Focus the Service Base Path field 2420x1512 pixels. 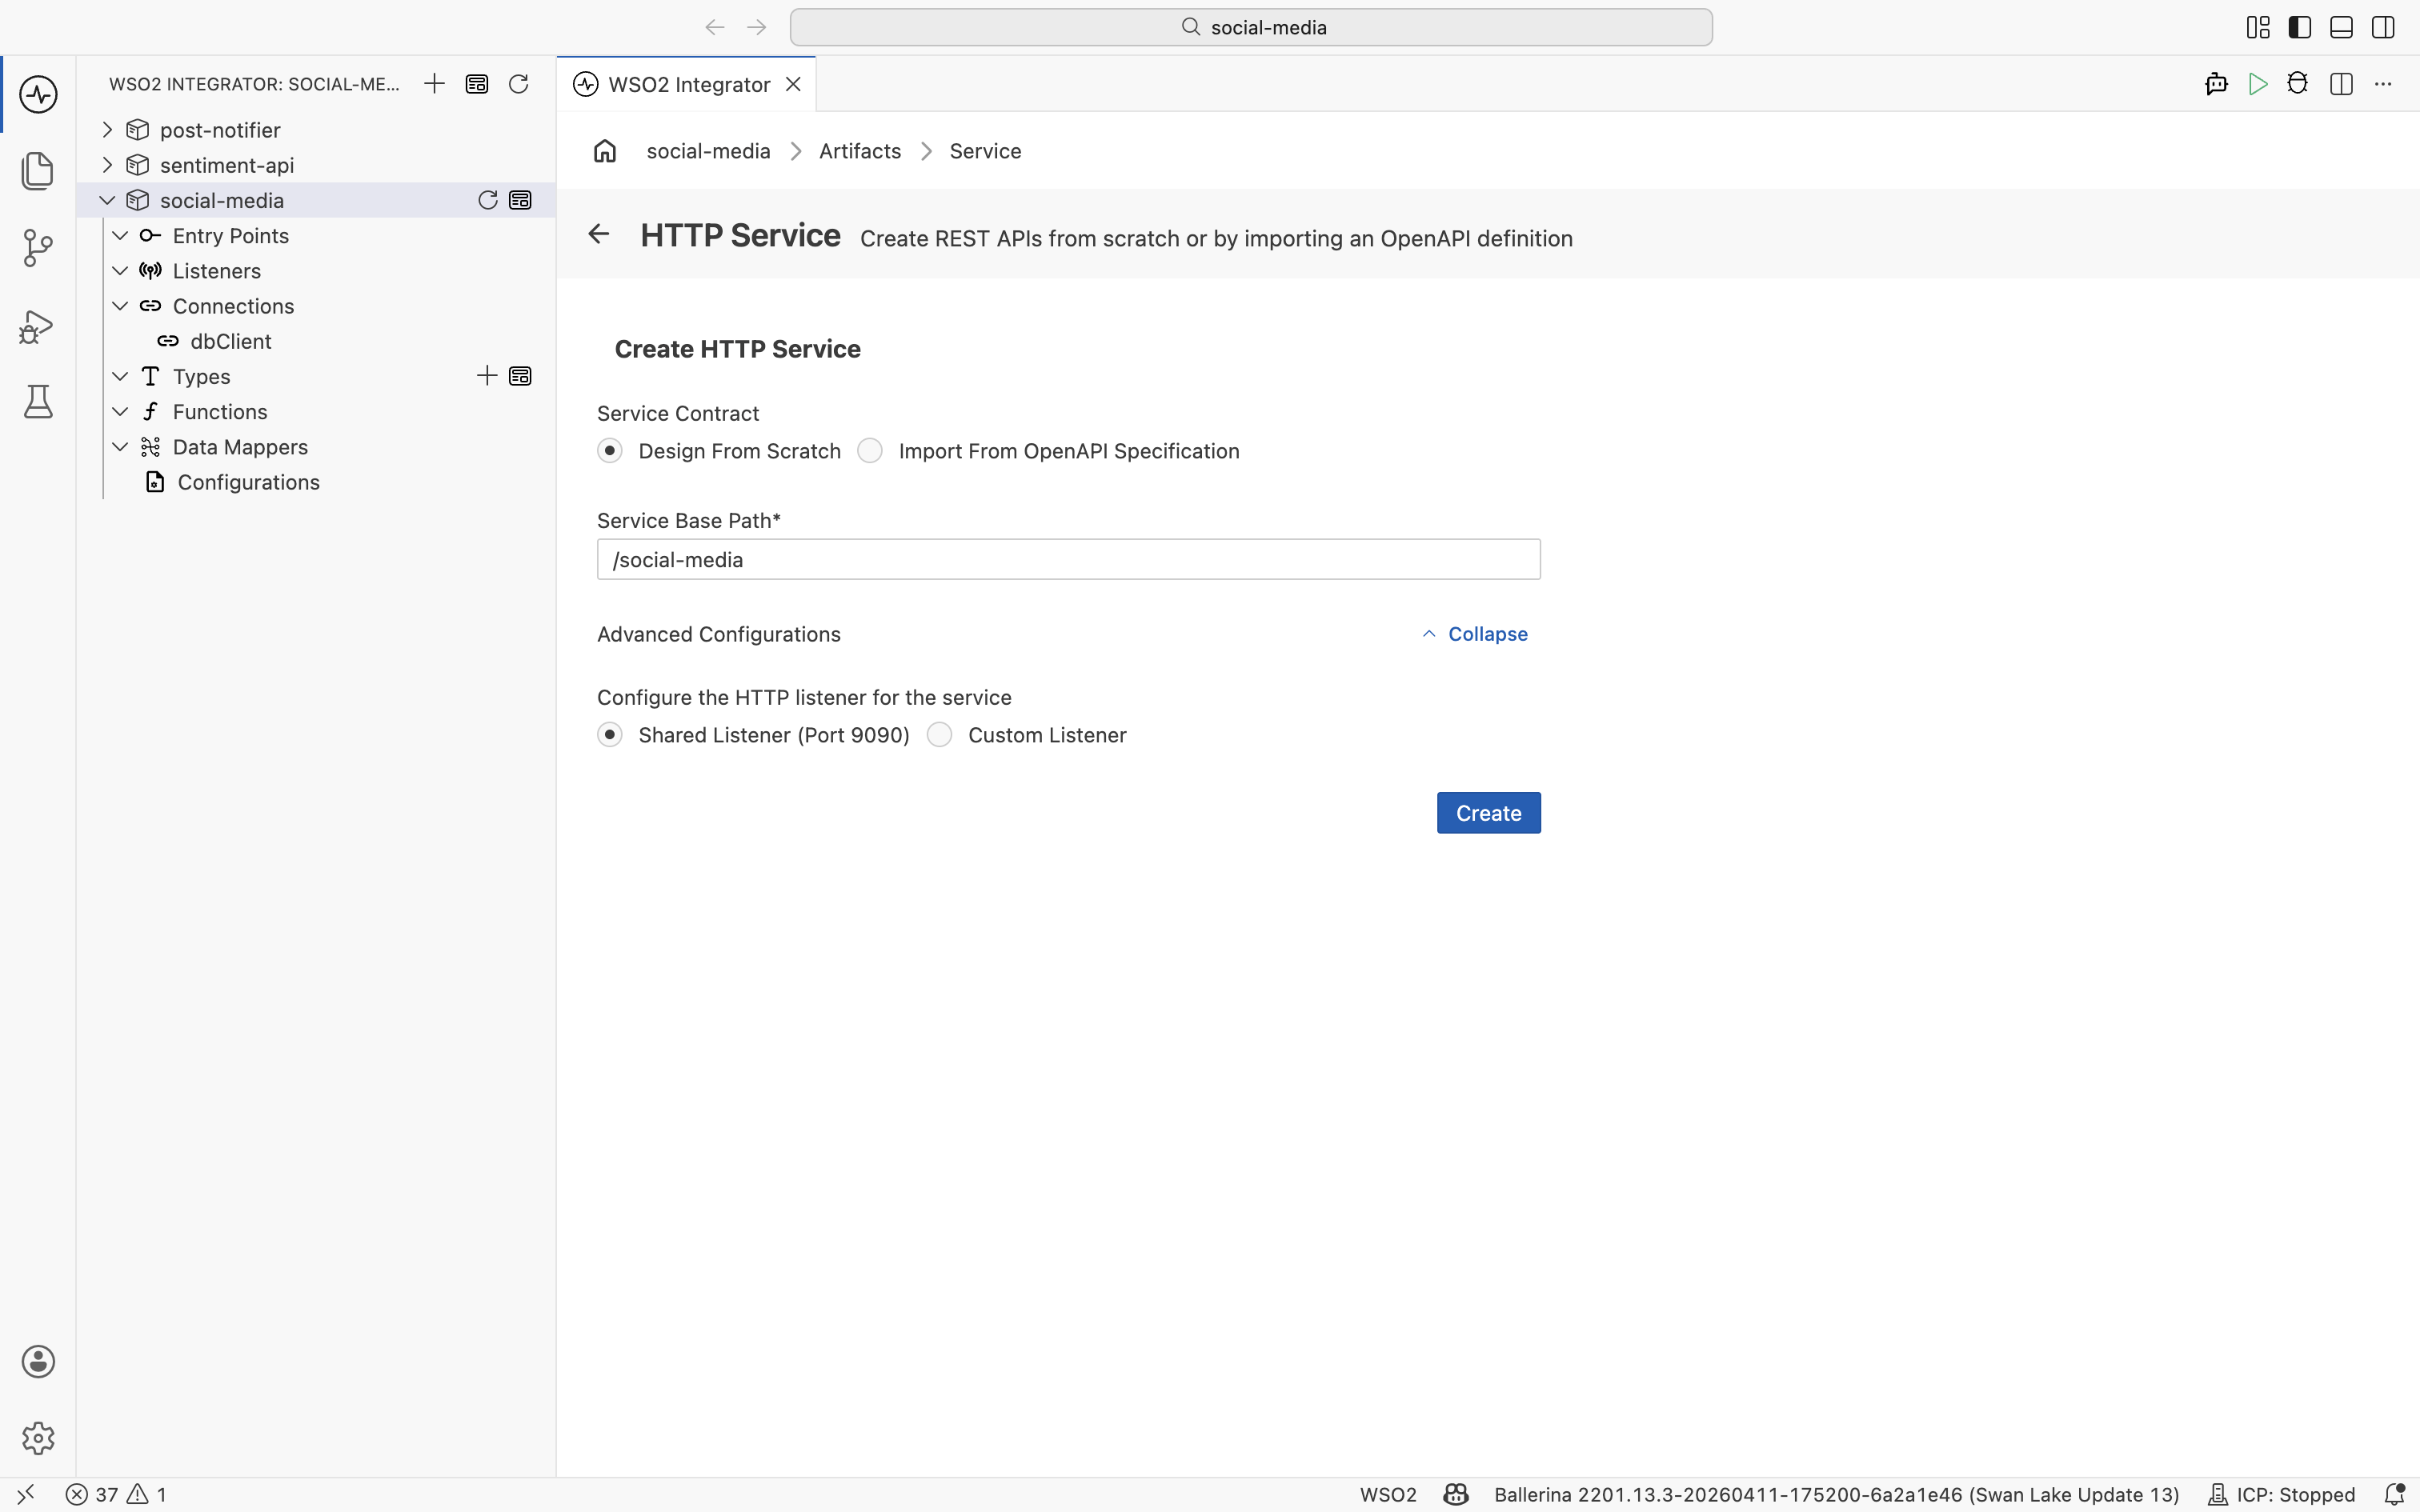1068,559
